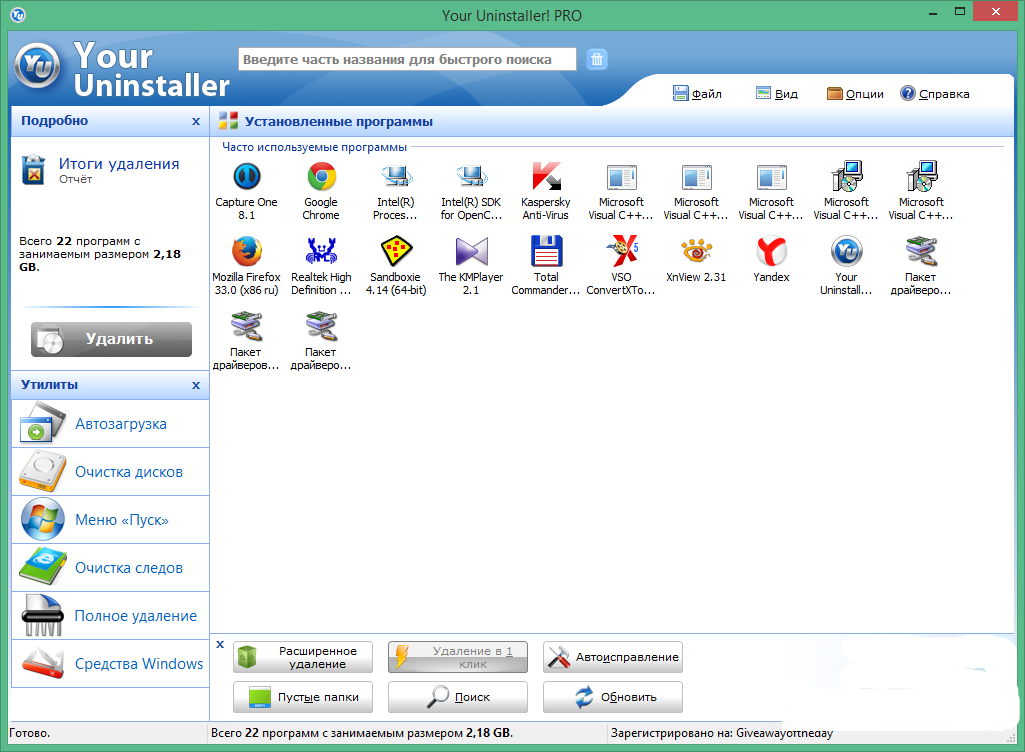
Task: Open the Вид menu
Action: coord(777,94)
